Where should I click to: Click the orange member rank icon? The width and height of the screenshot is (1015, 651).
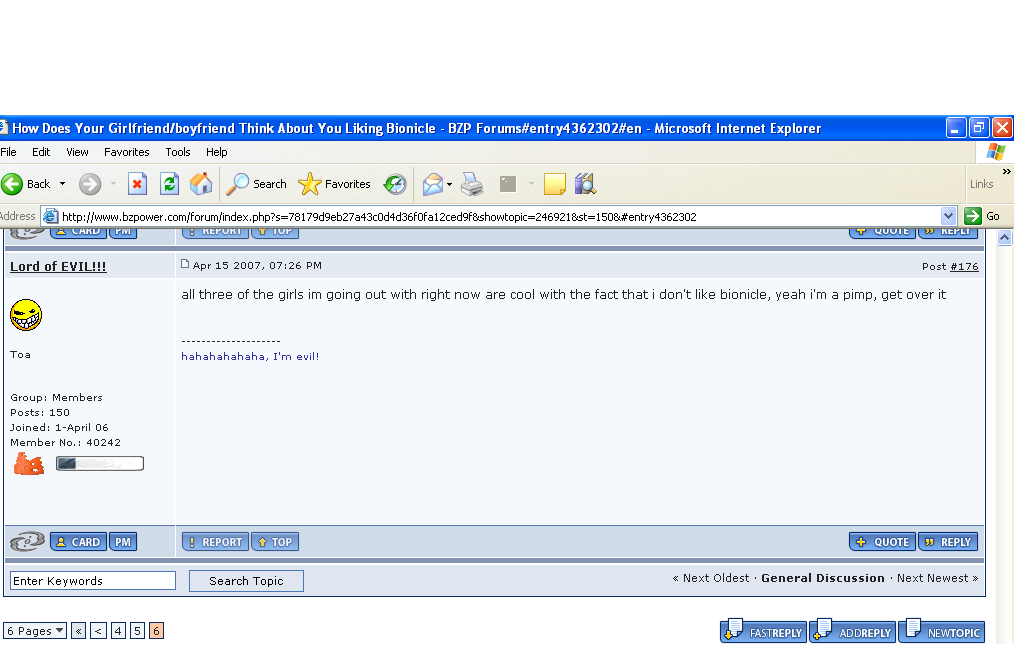(29, 463)
